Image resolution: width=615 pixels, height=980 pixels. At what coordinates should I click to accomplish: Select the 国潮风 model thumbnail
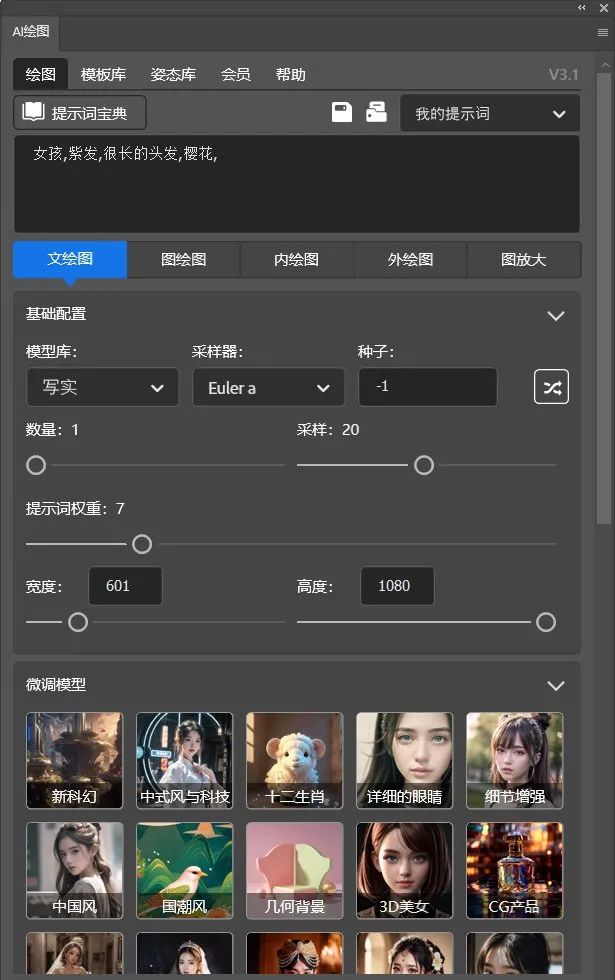184,871
